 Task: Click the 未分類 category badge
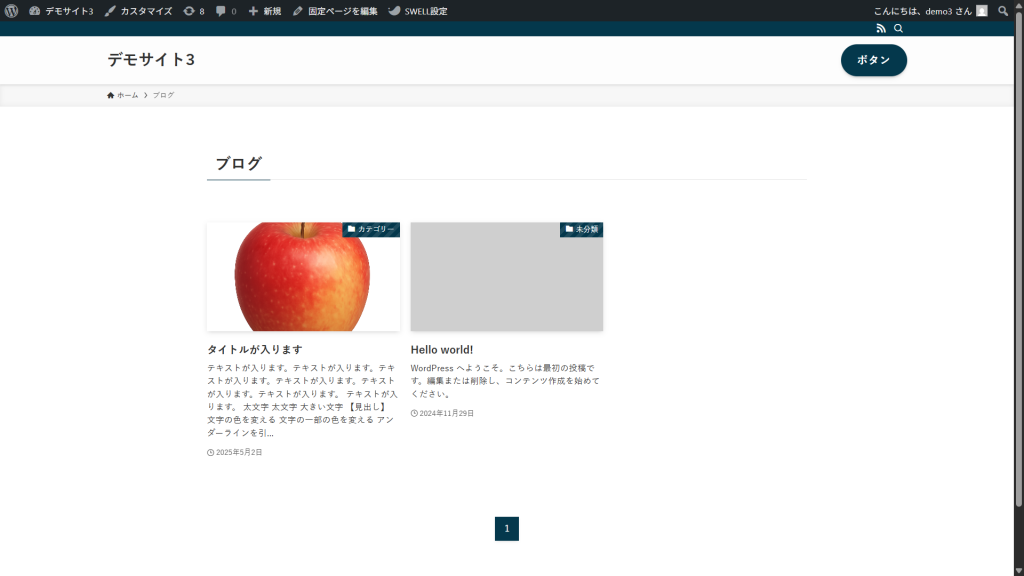click(581, 229)
